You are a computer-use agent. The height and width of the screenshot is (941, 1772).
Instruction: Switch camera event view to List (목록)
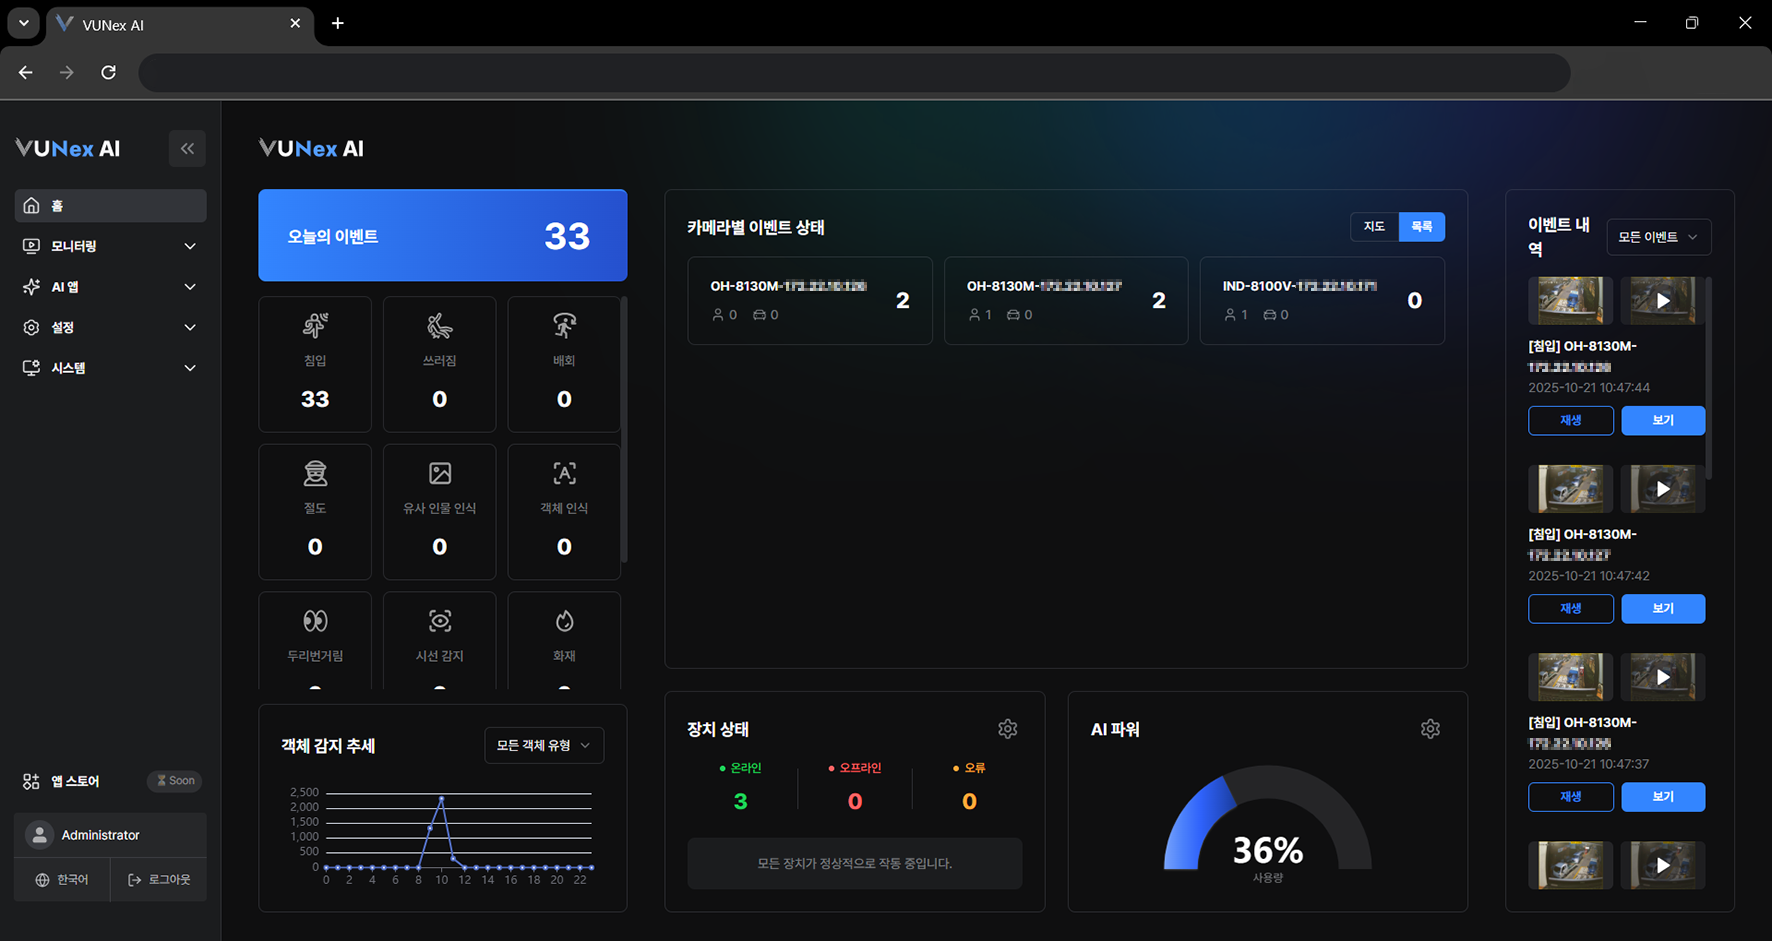coord(1421,227)
